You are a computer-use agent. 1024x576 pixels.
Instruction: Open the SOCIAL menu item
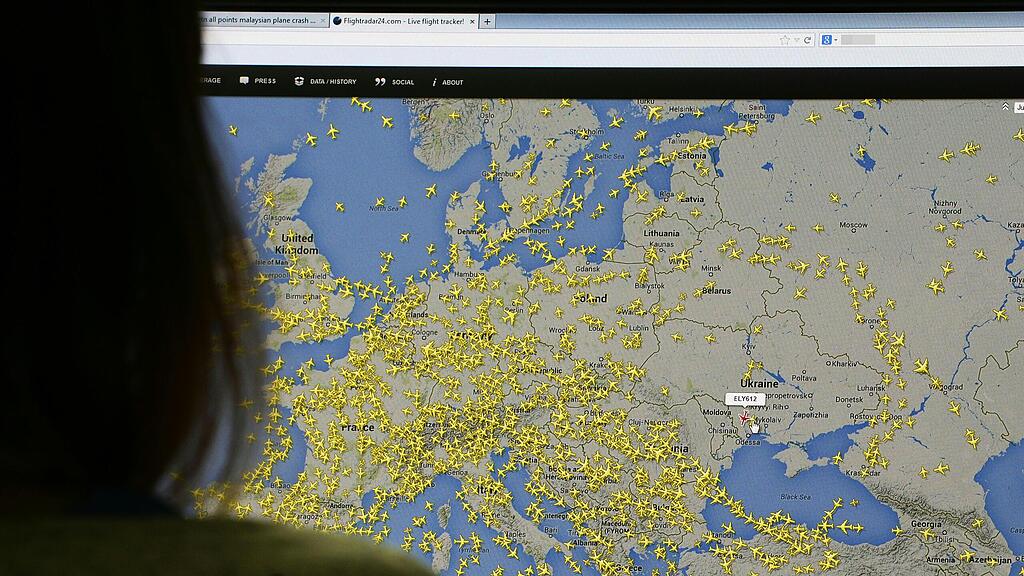[403, 82]
